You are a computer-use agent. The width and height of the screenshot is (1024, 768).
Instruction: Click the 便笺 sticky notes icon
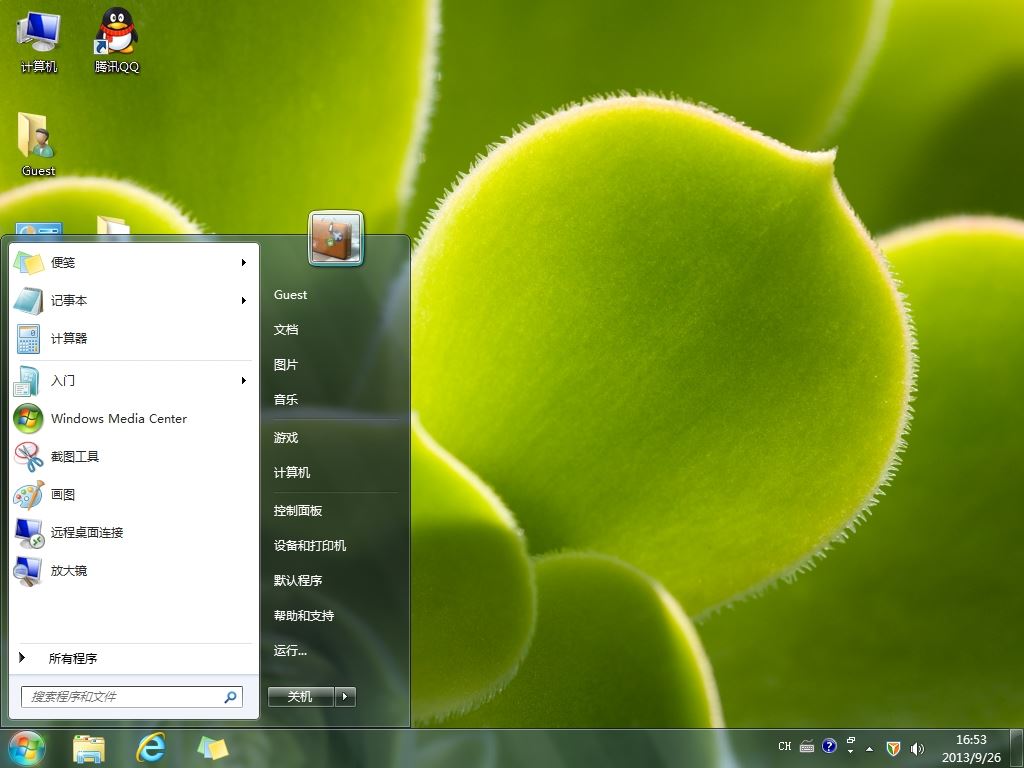(28, 263)
